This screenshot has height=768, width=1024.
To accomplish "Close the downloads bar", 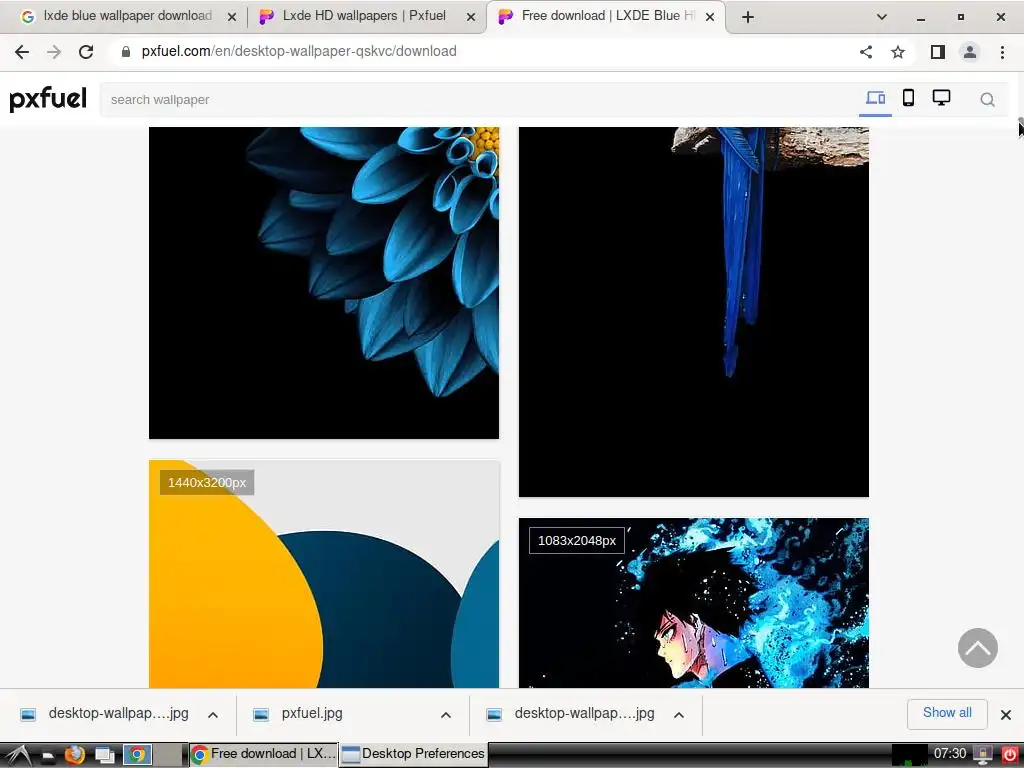I will (x=1006, y=714).
